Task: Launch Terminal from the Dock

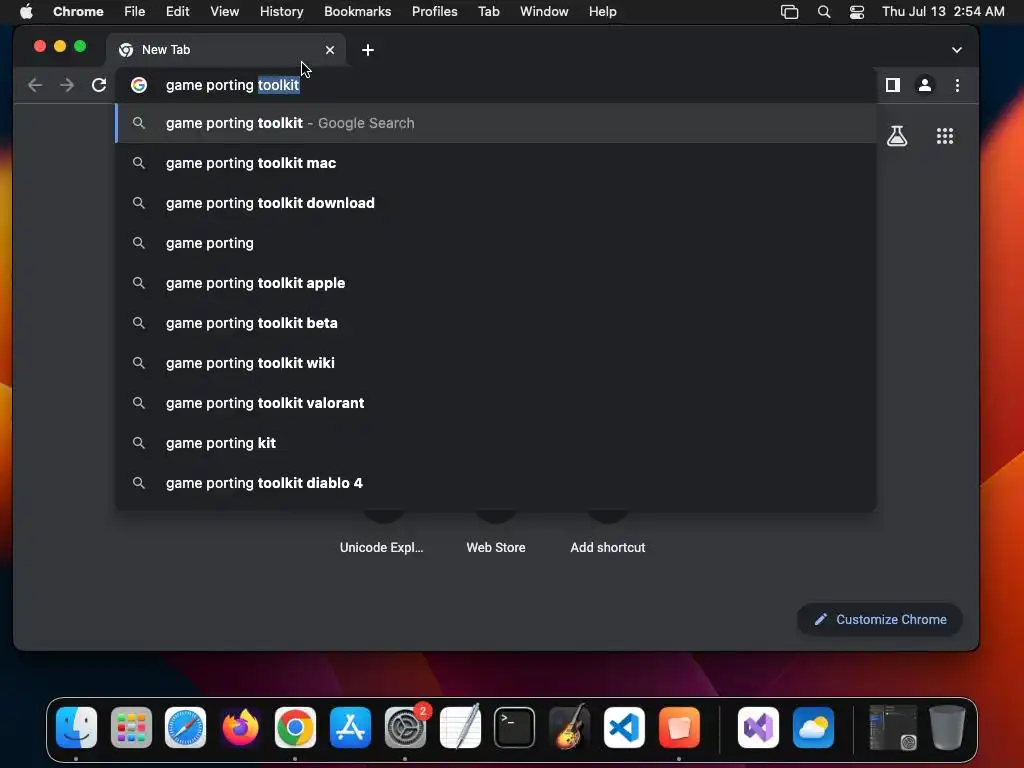Action: pyautogui.click(x=515, y=728)
